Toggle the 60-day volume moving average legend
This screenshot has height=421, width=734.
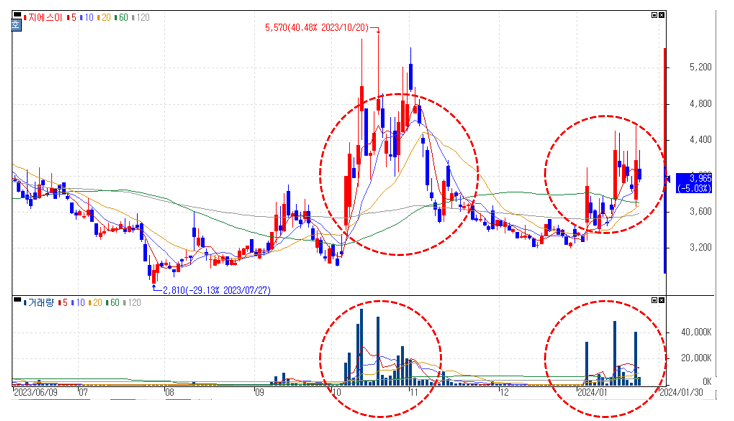click(x=112, y=303)
